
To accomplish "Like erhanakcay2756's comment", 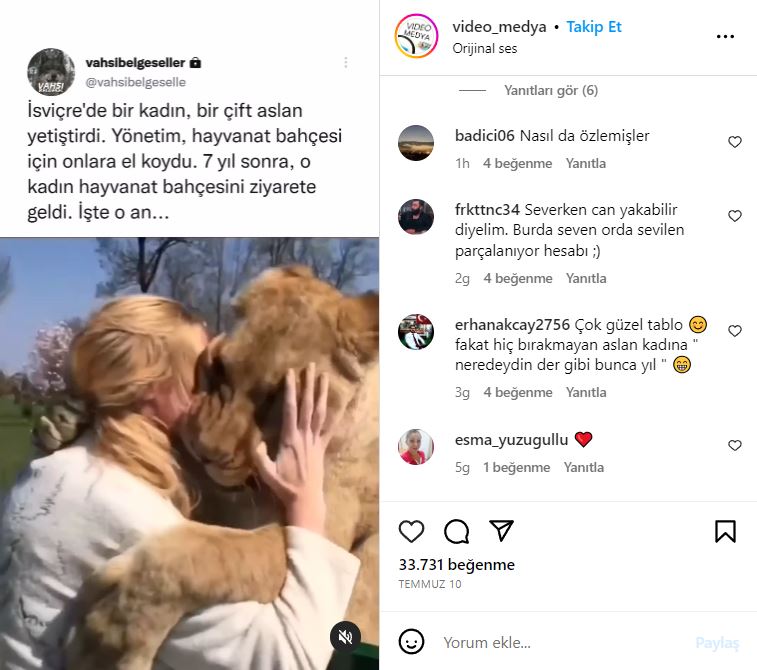I will [734, 331].
